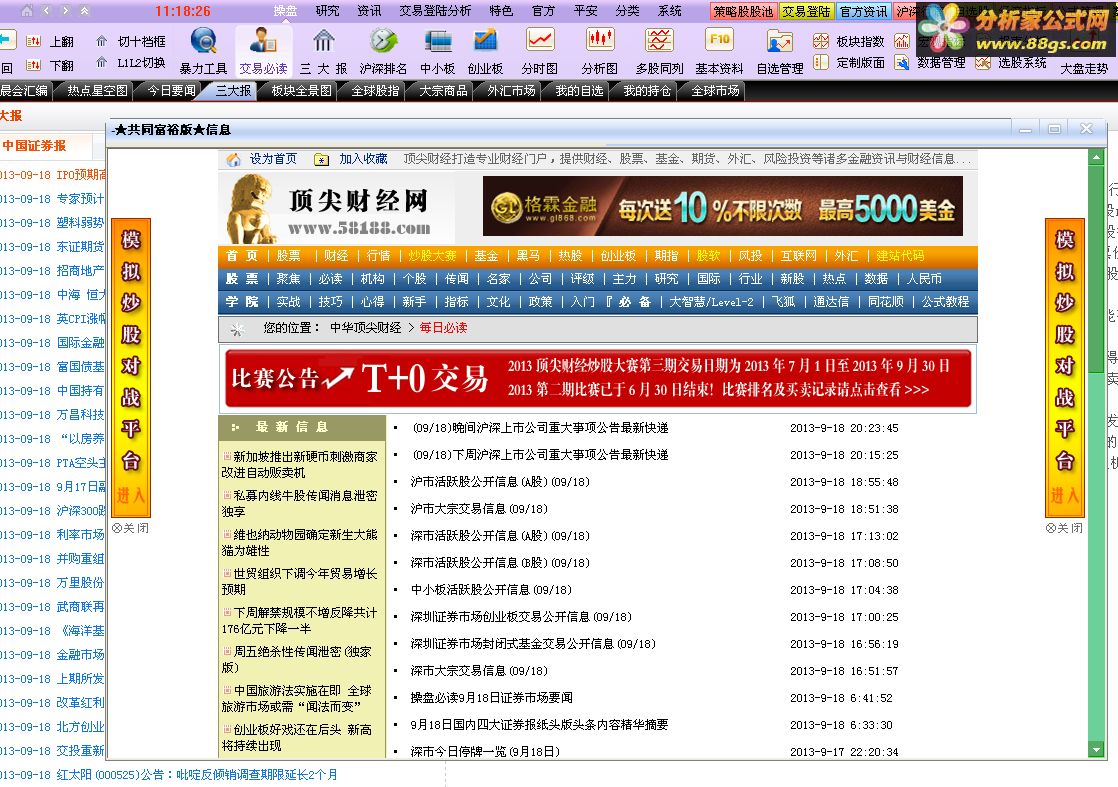Viewport: 1118px width, 787px height.
Task: Click the 上翻 page-up icon
Action: pyautogui.click(x=33, y=41)
